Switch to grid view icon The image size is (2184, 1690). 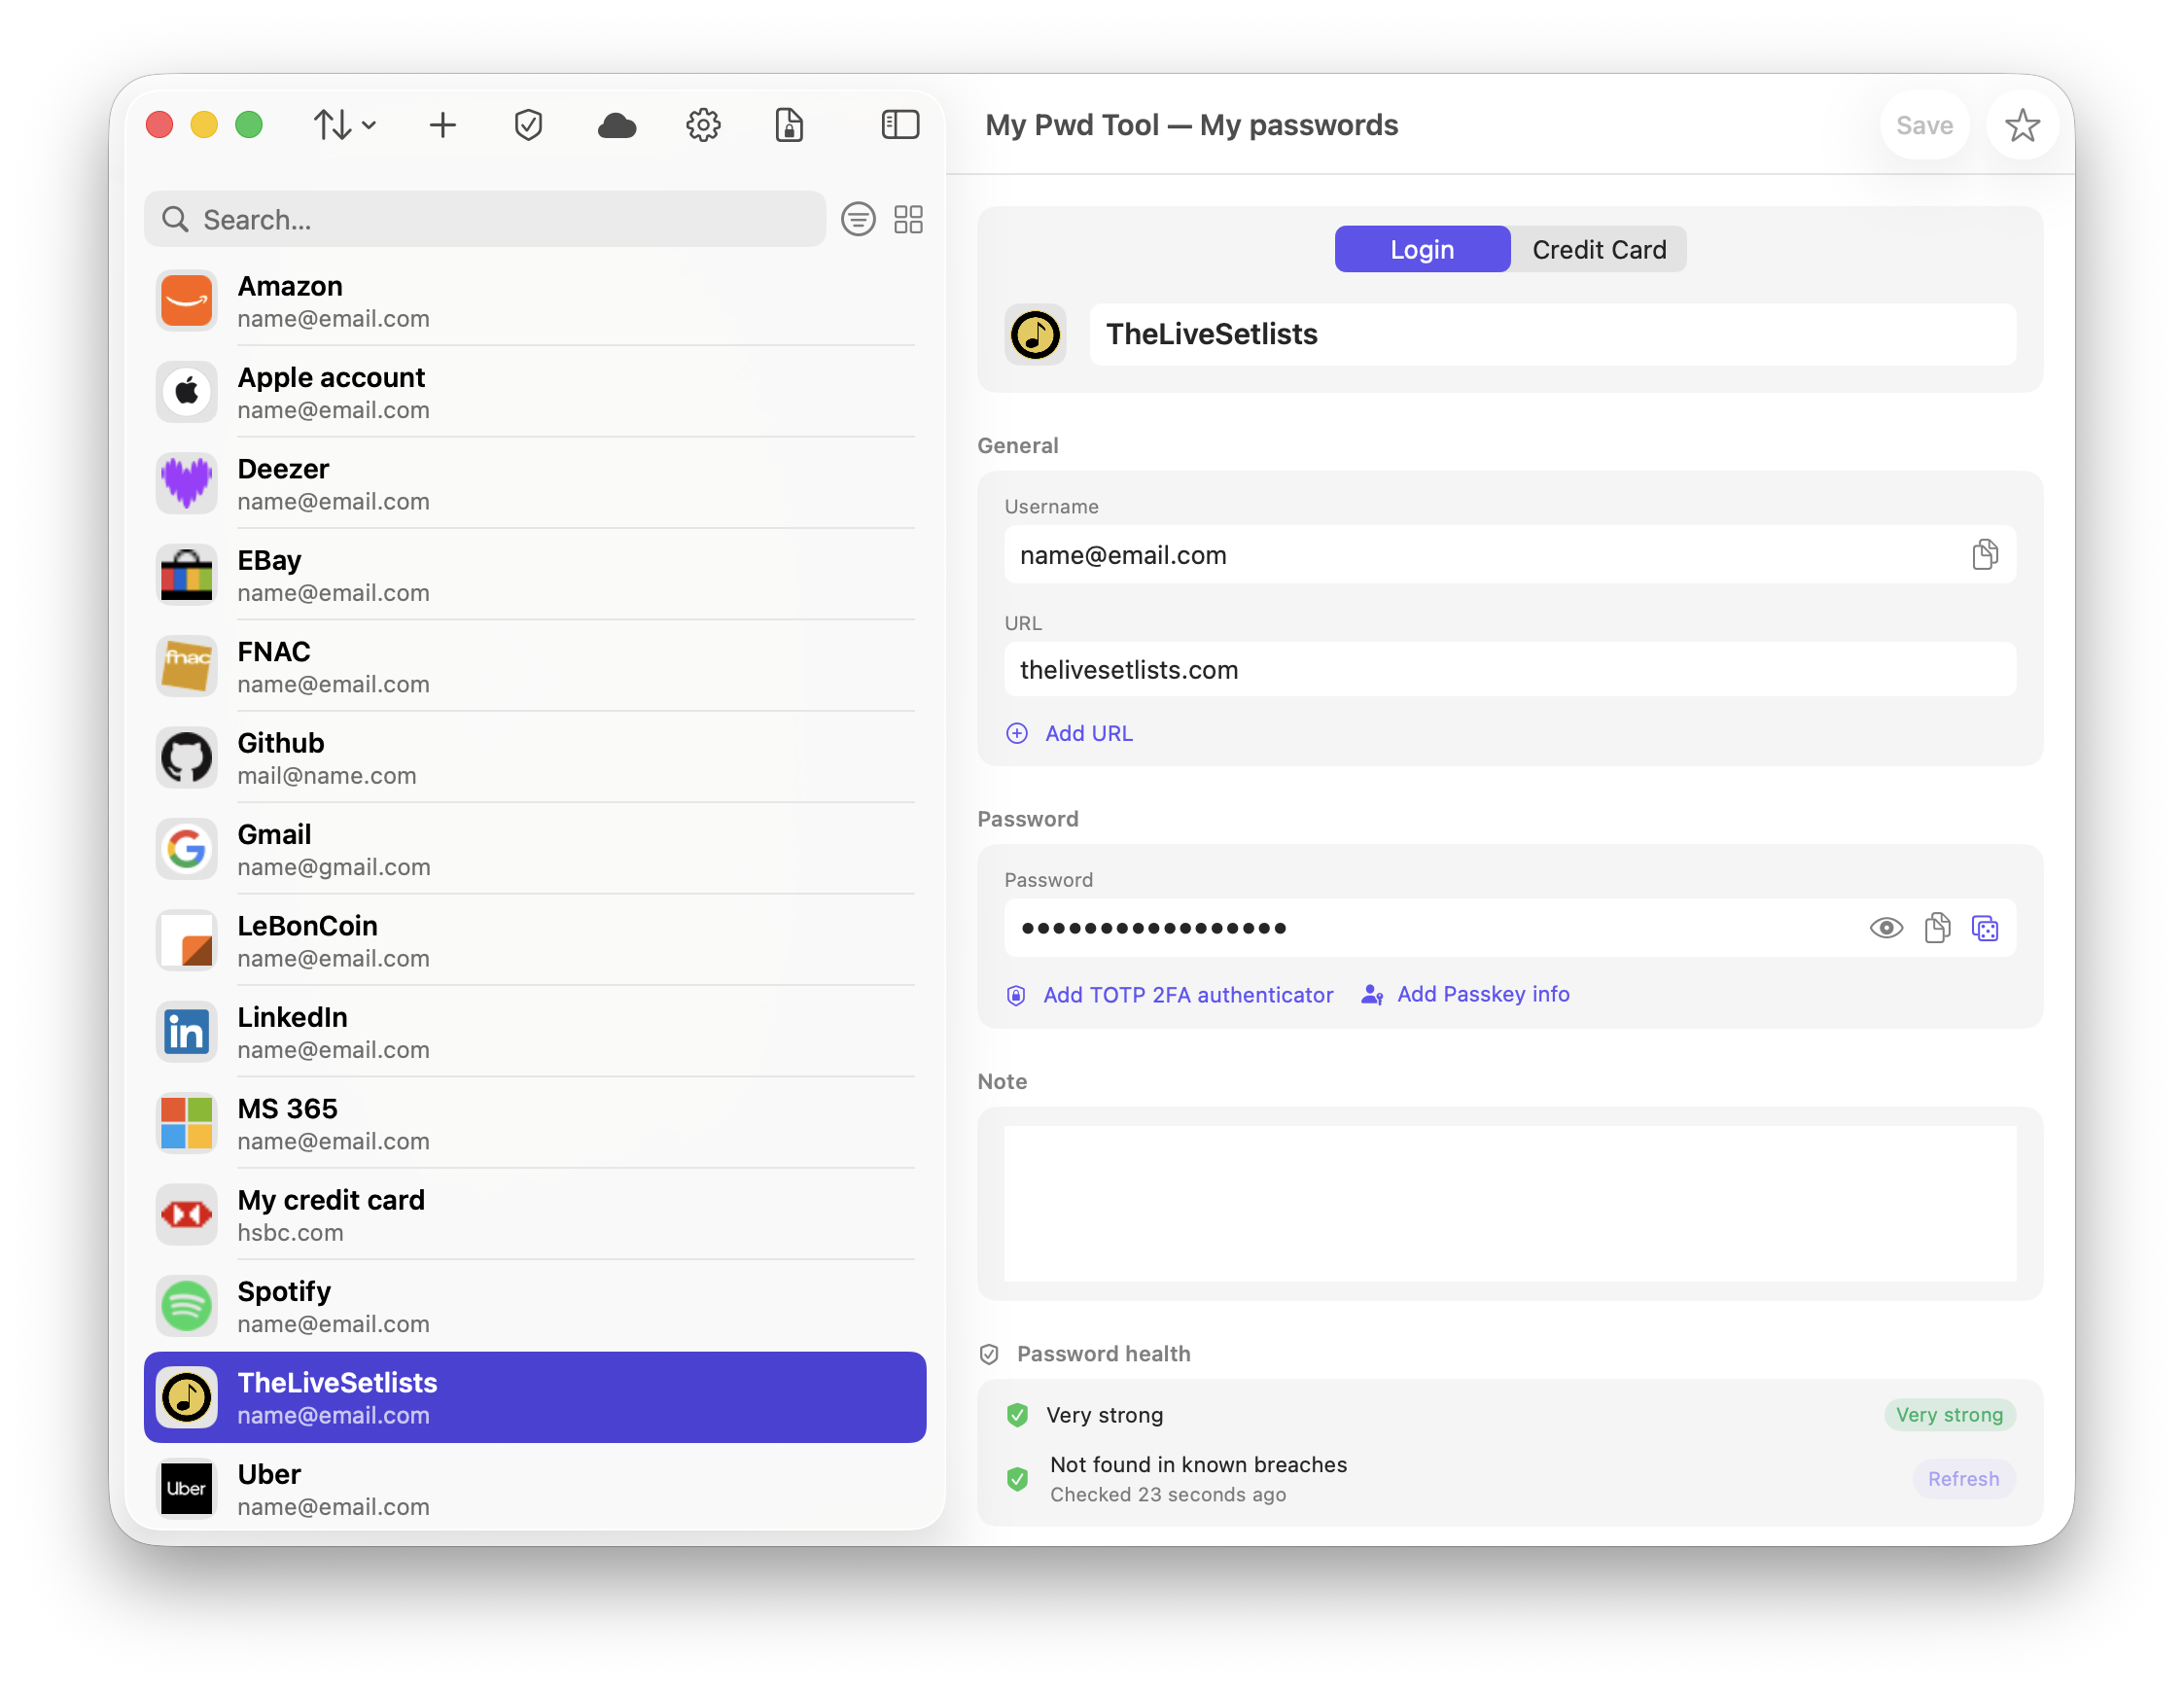908,219
